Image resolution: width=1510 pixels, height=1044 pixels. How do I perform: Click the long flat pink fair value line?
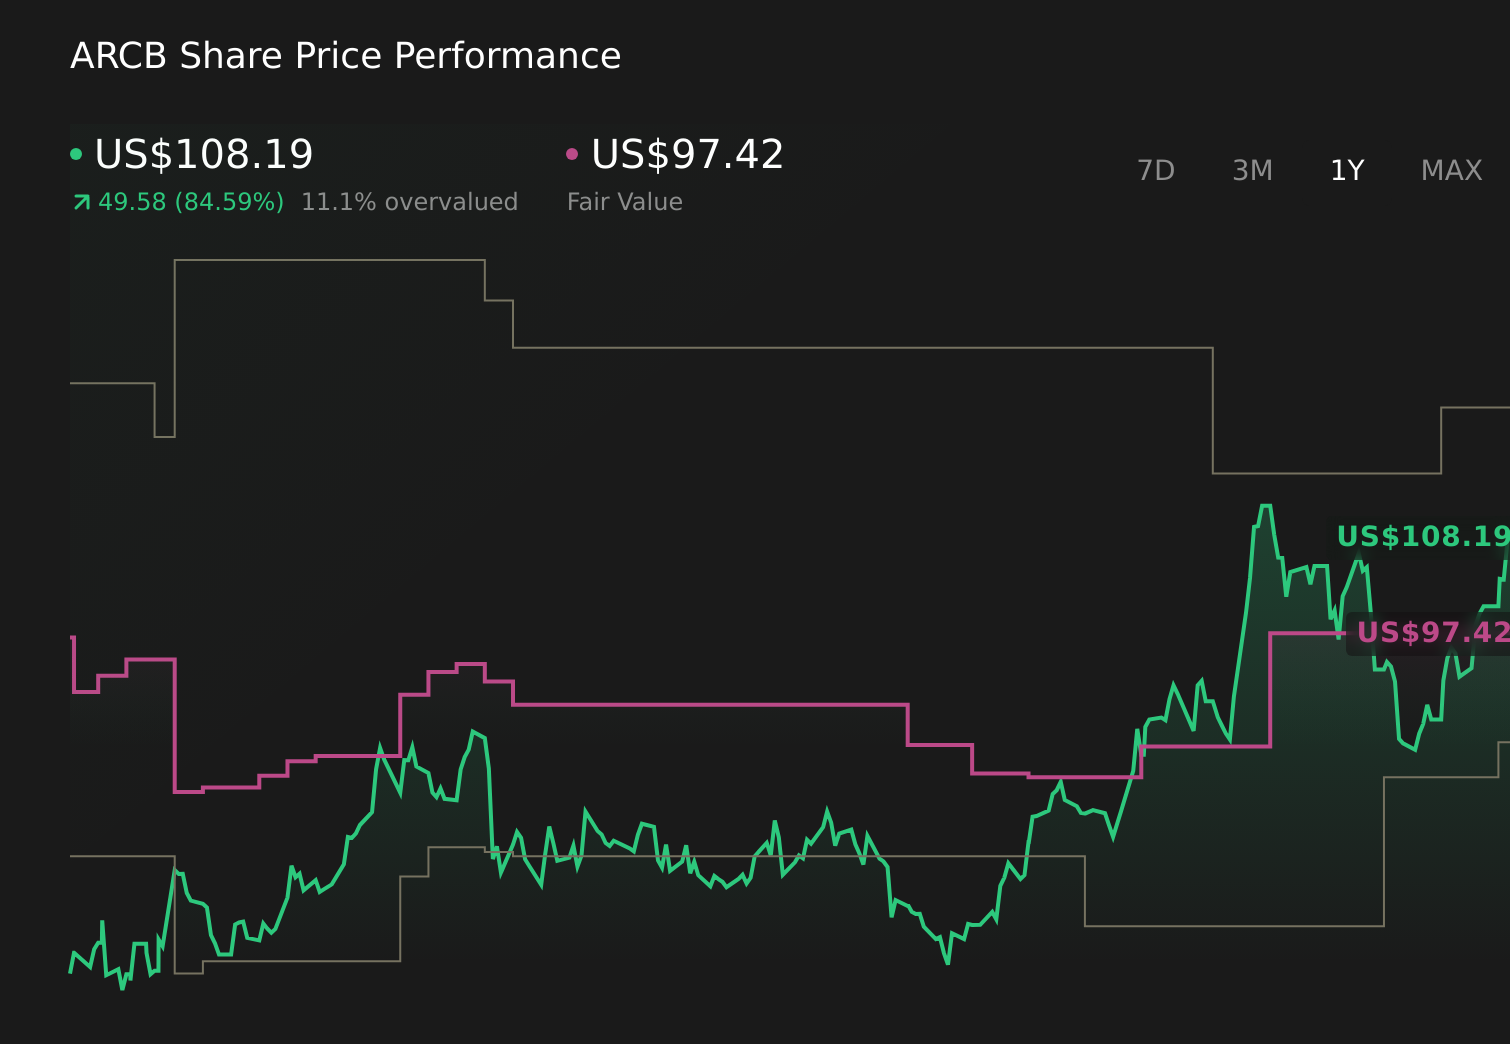pyautogui.click(x=710, y=705)
